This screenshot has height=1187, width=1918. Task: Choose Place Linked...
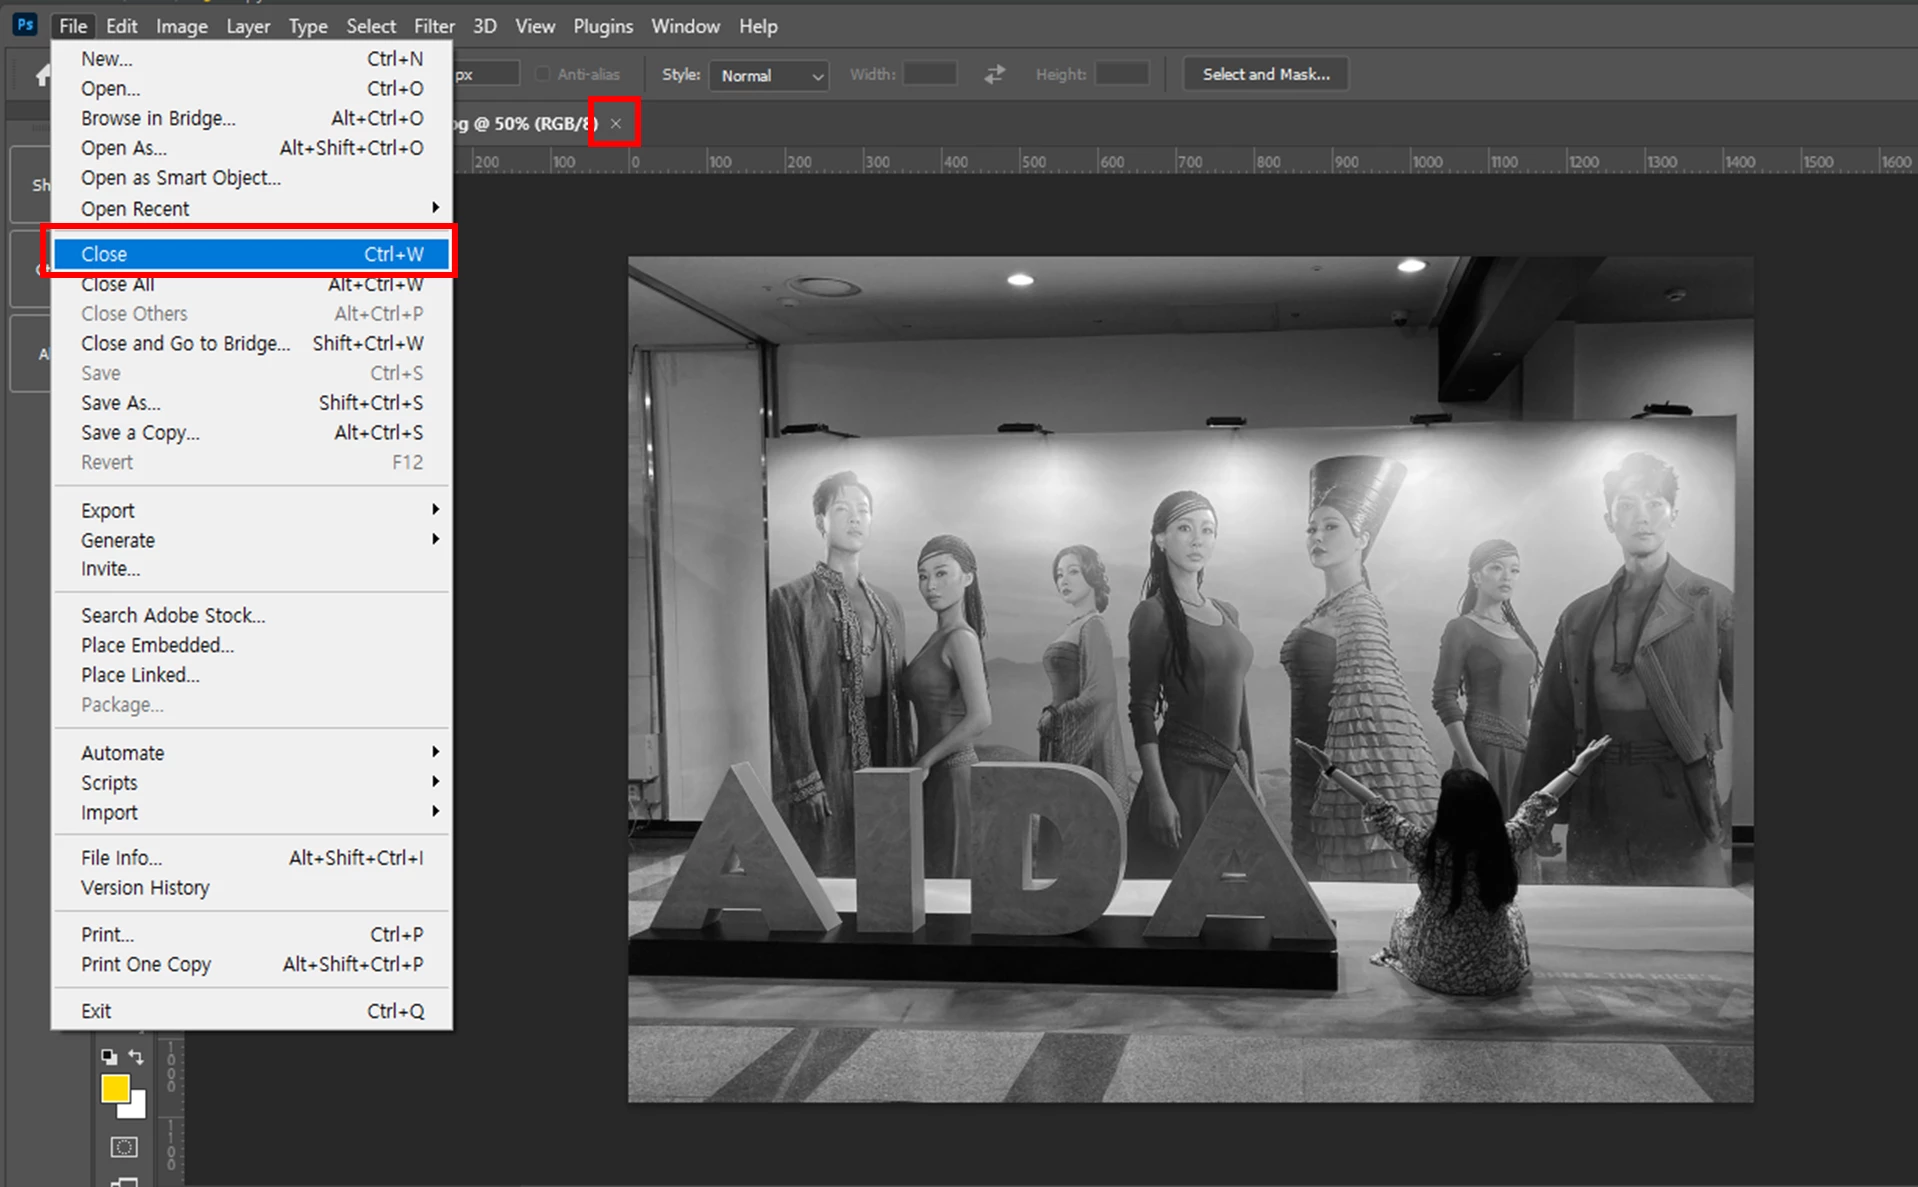pyautogui.click(x=252, y=675)
